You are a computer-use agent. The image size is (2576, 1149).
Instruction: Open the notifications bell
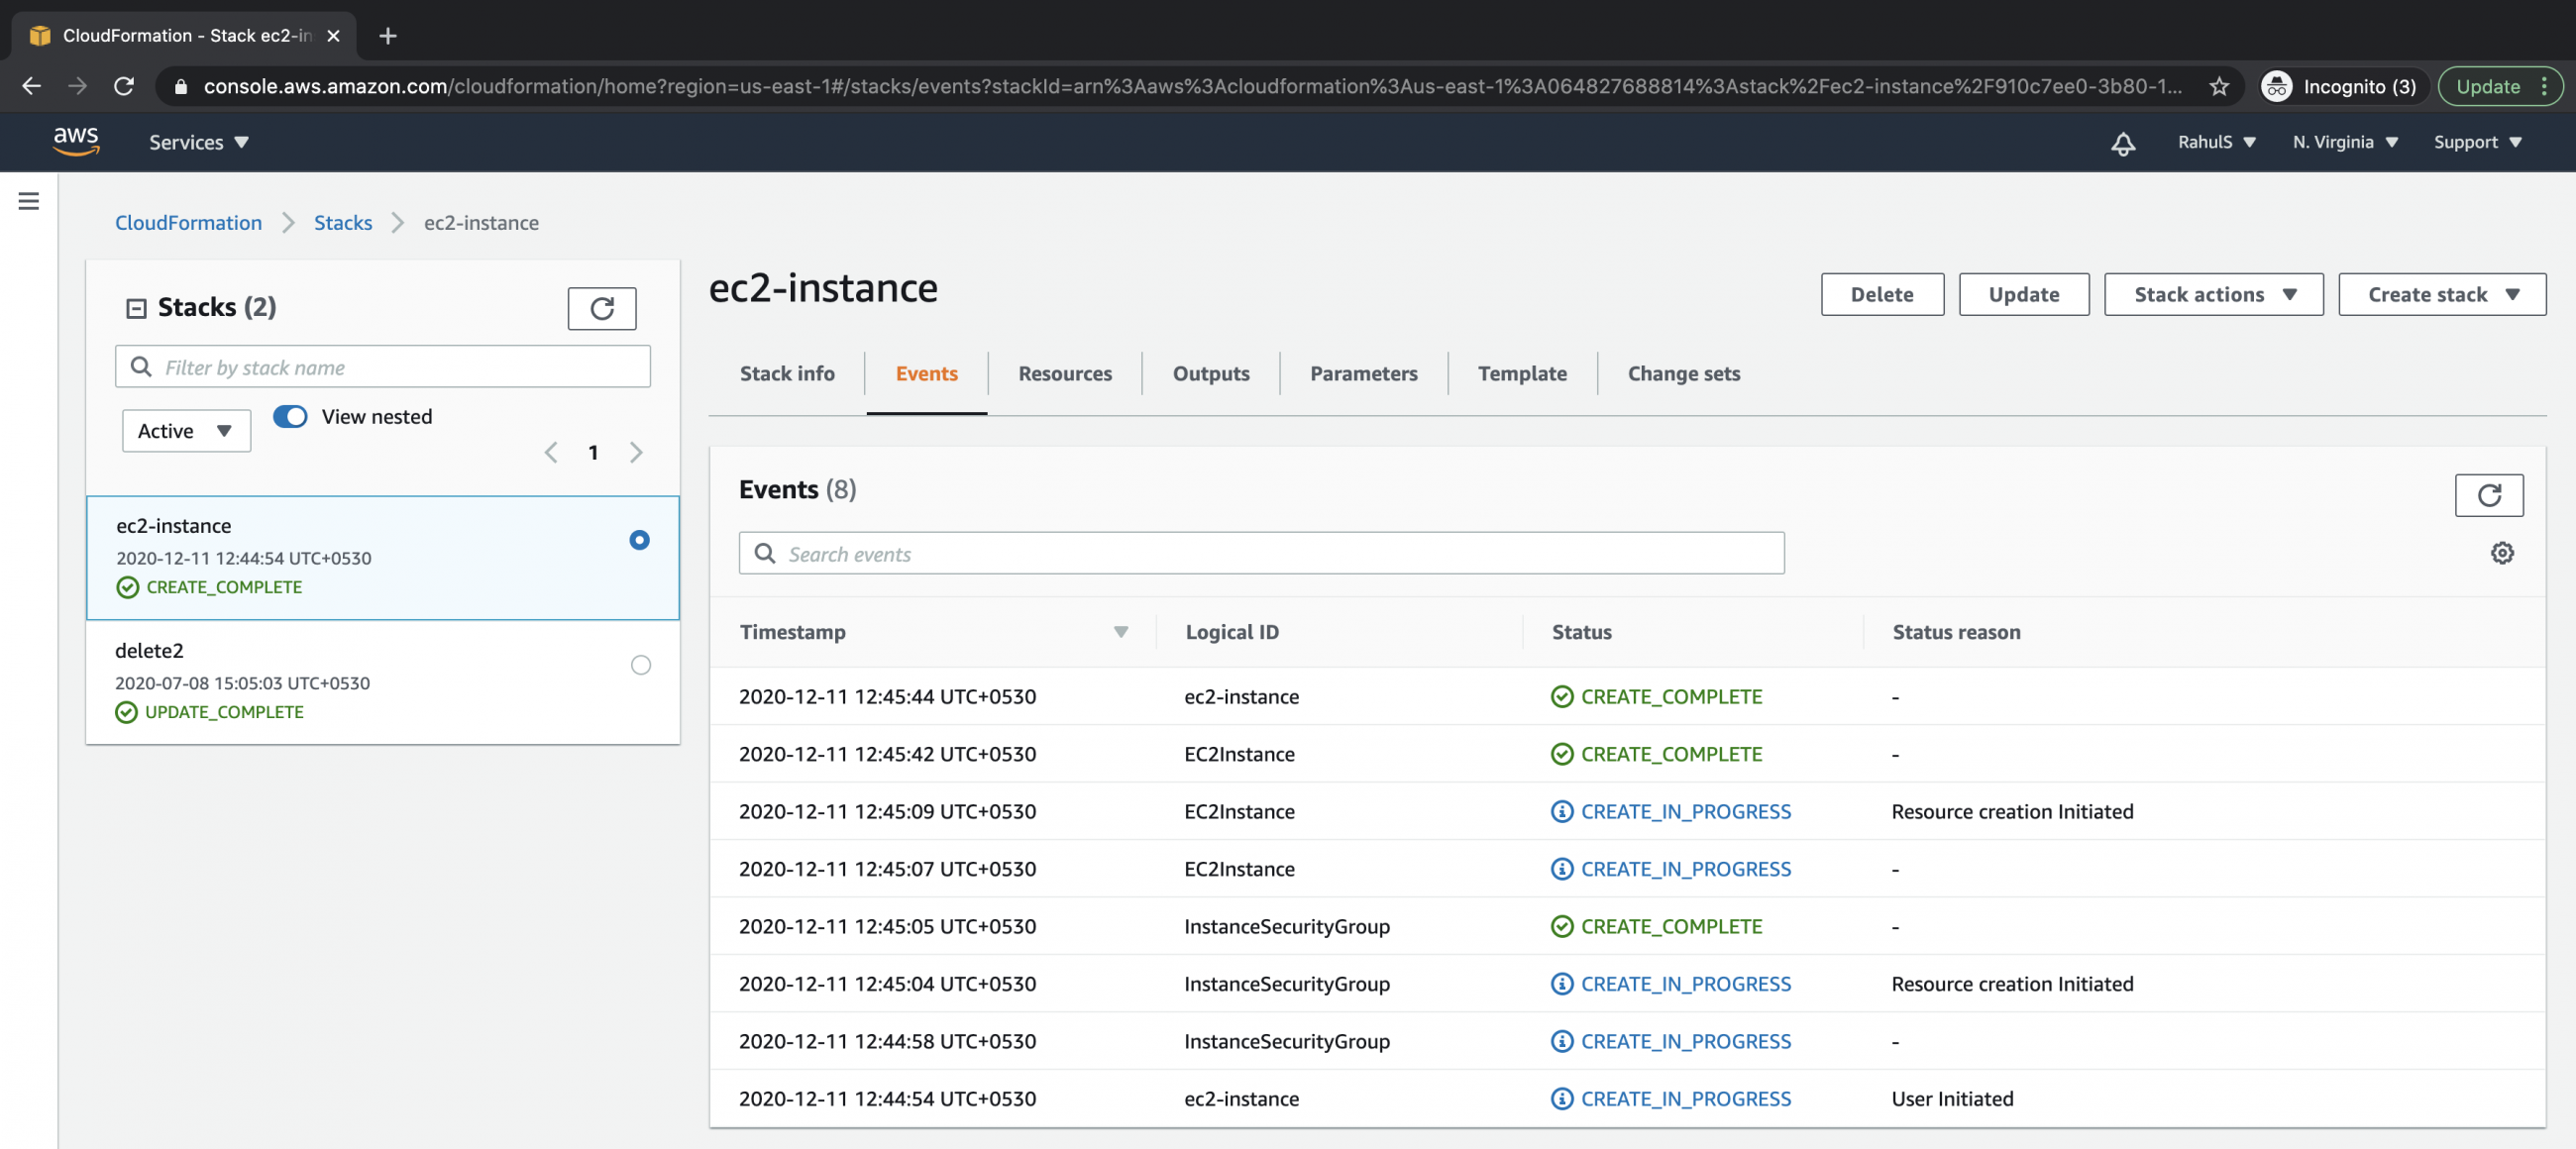point(2123,143)
